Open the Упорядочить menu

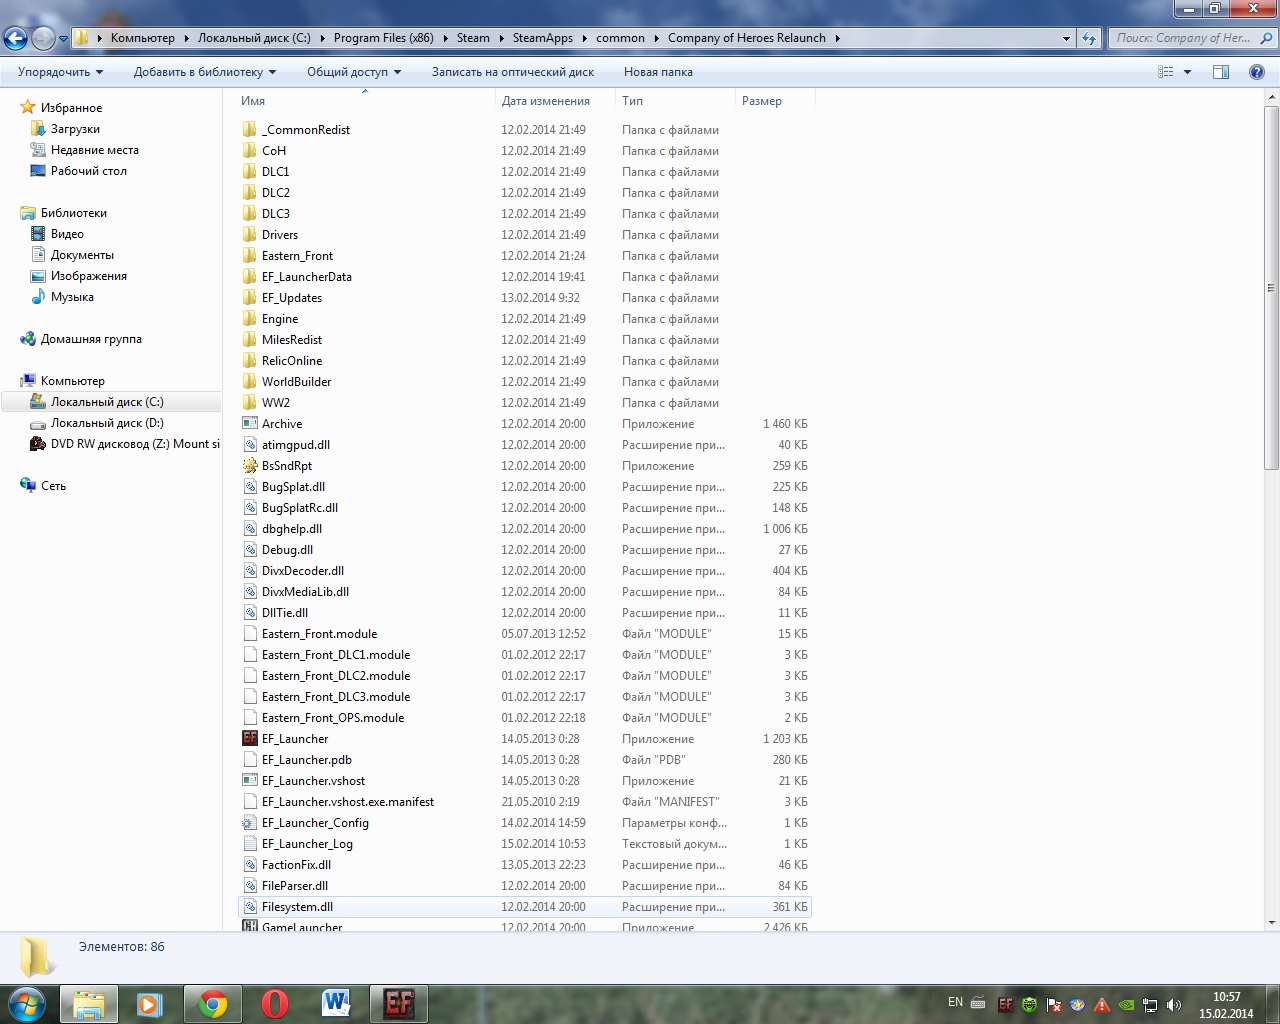coord(60,72)
